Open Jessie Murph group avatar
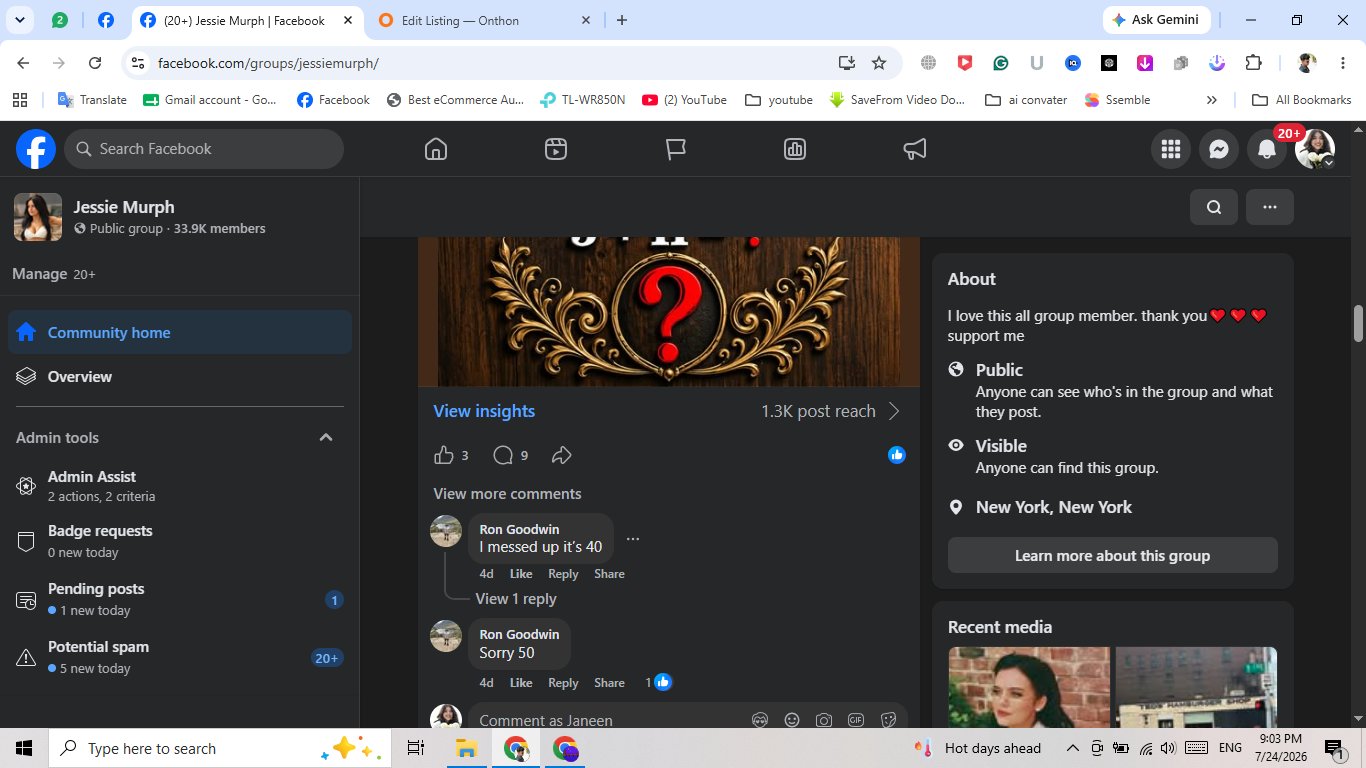 [x=38, y=217]
